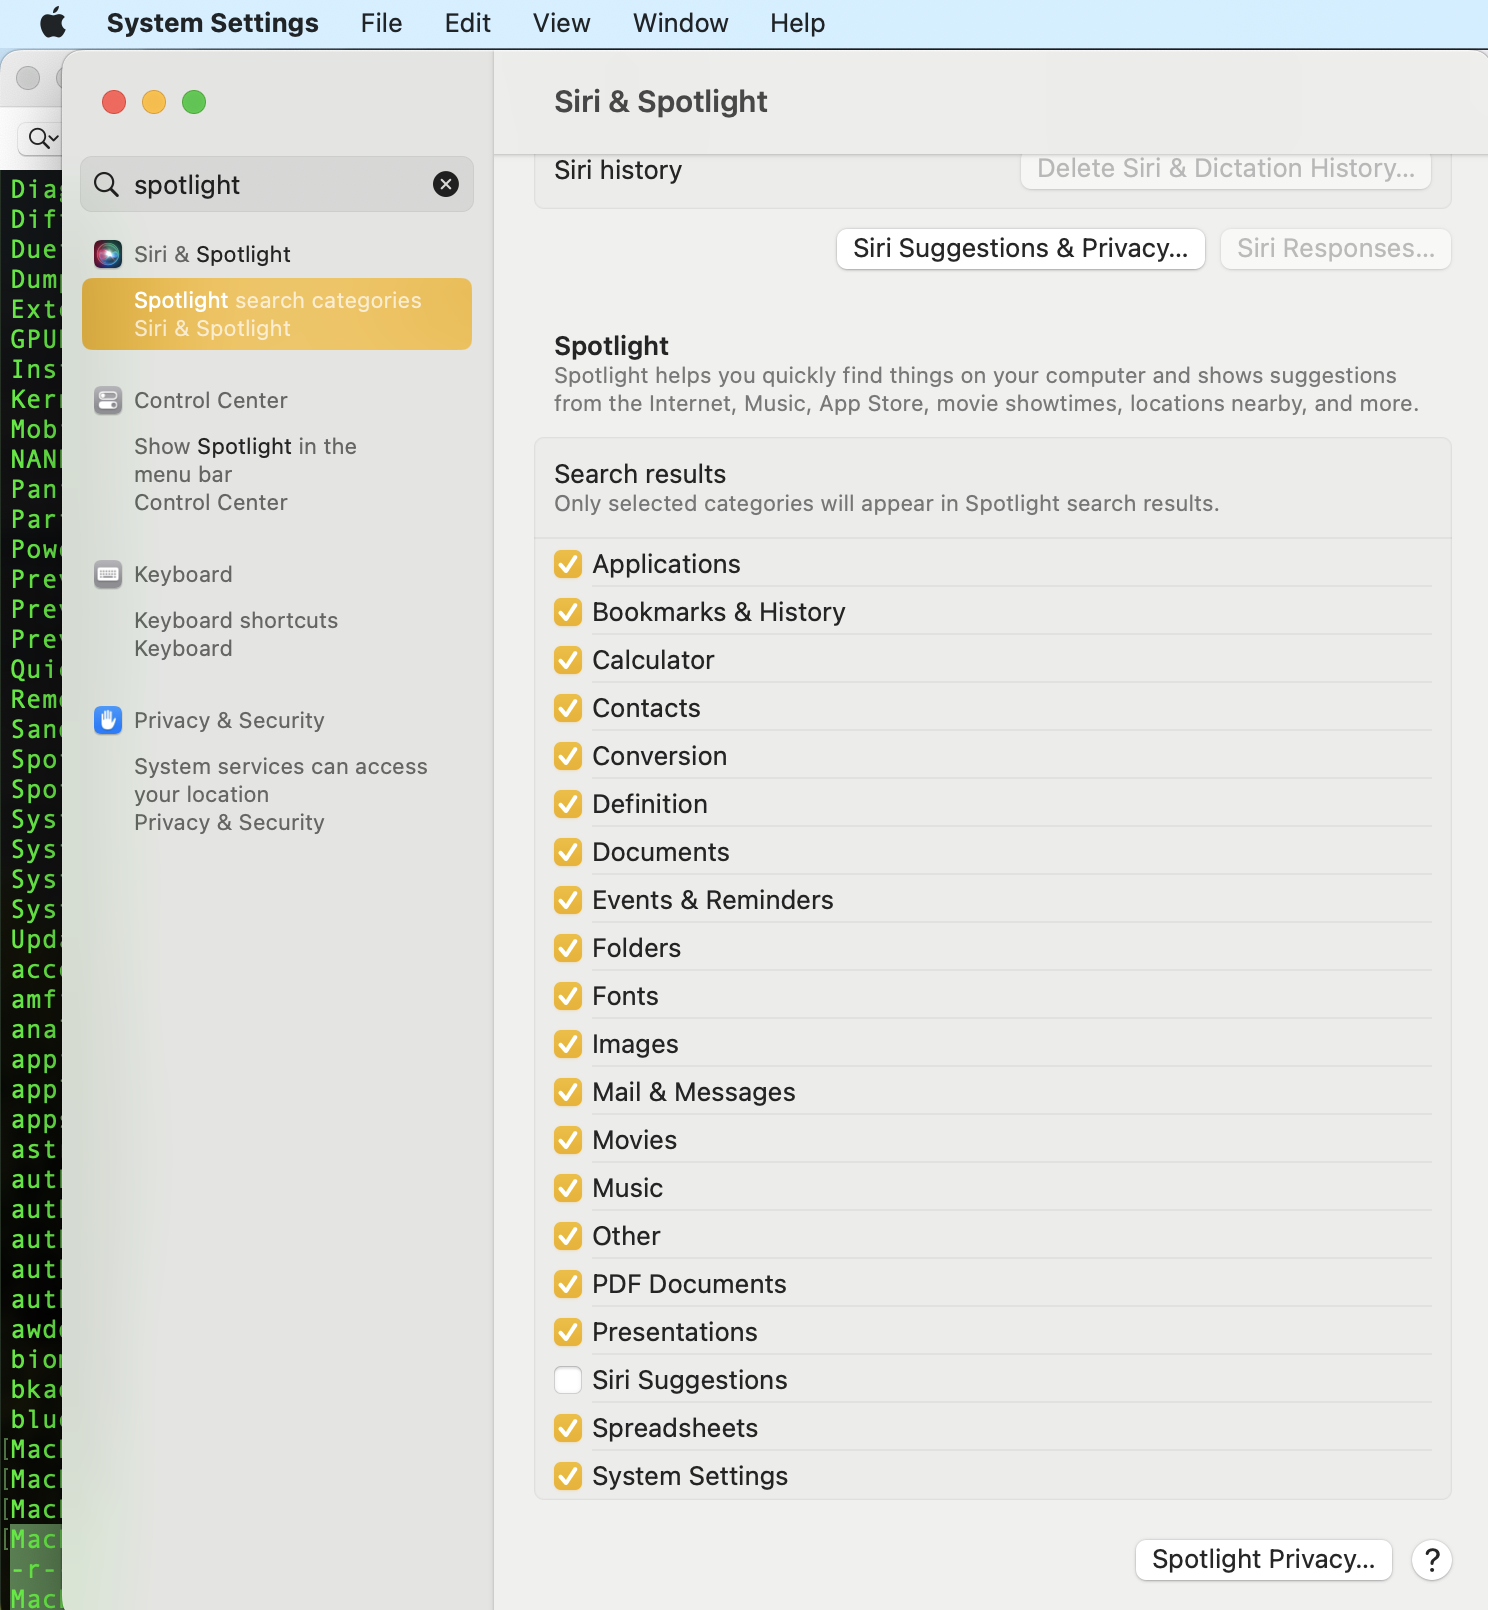
Task: Open the System Settings app menu
Action: pos(212,23)
